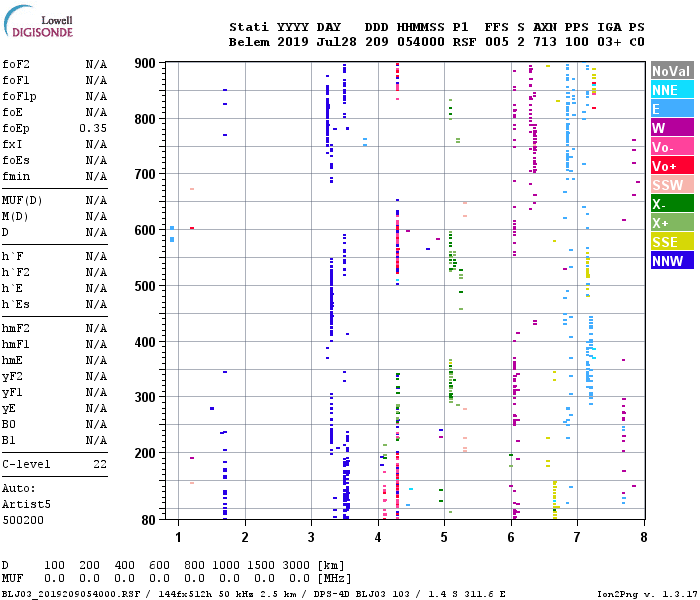This screenshot has width=700, height=600.
Task: Click the MUF(D) parameter label
Action: click(x=22, y=200)
